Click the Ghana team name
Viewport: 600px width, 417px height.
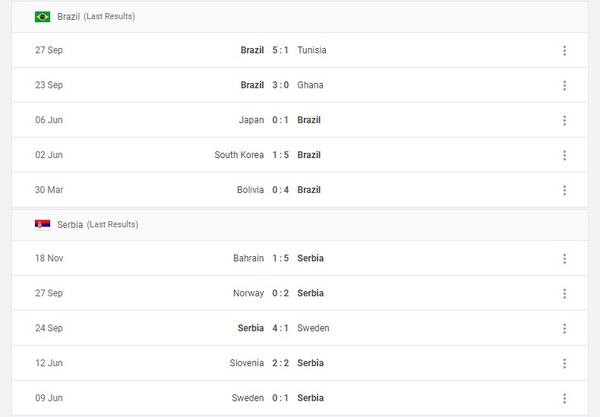coord(310,85)
